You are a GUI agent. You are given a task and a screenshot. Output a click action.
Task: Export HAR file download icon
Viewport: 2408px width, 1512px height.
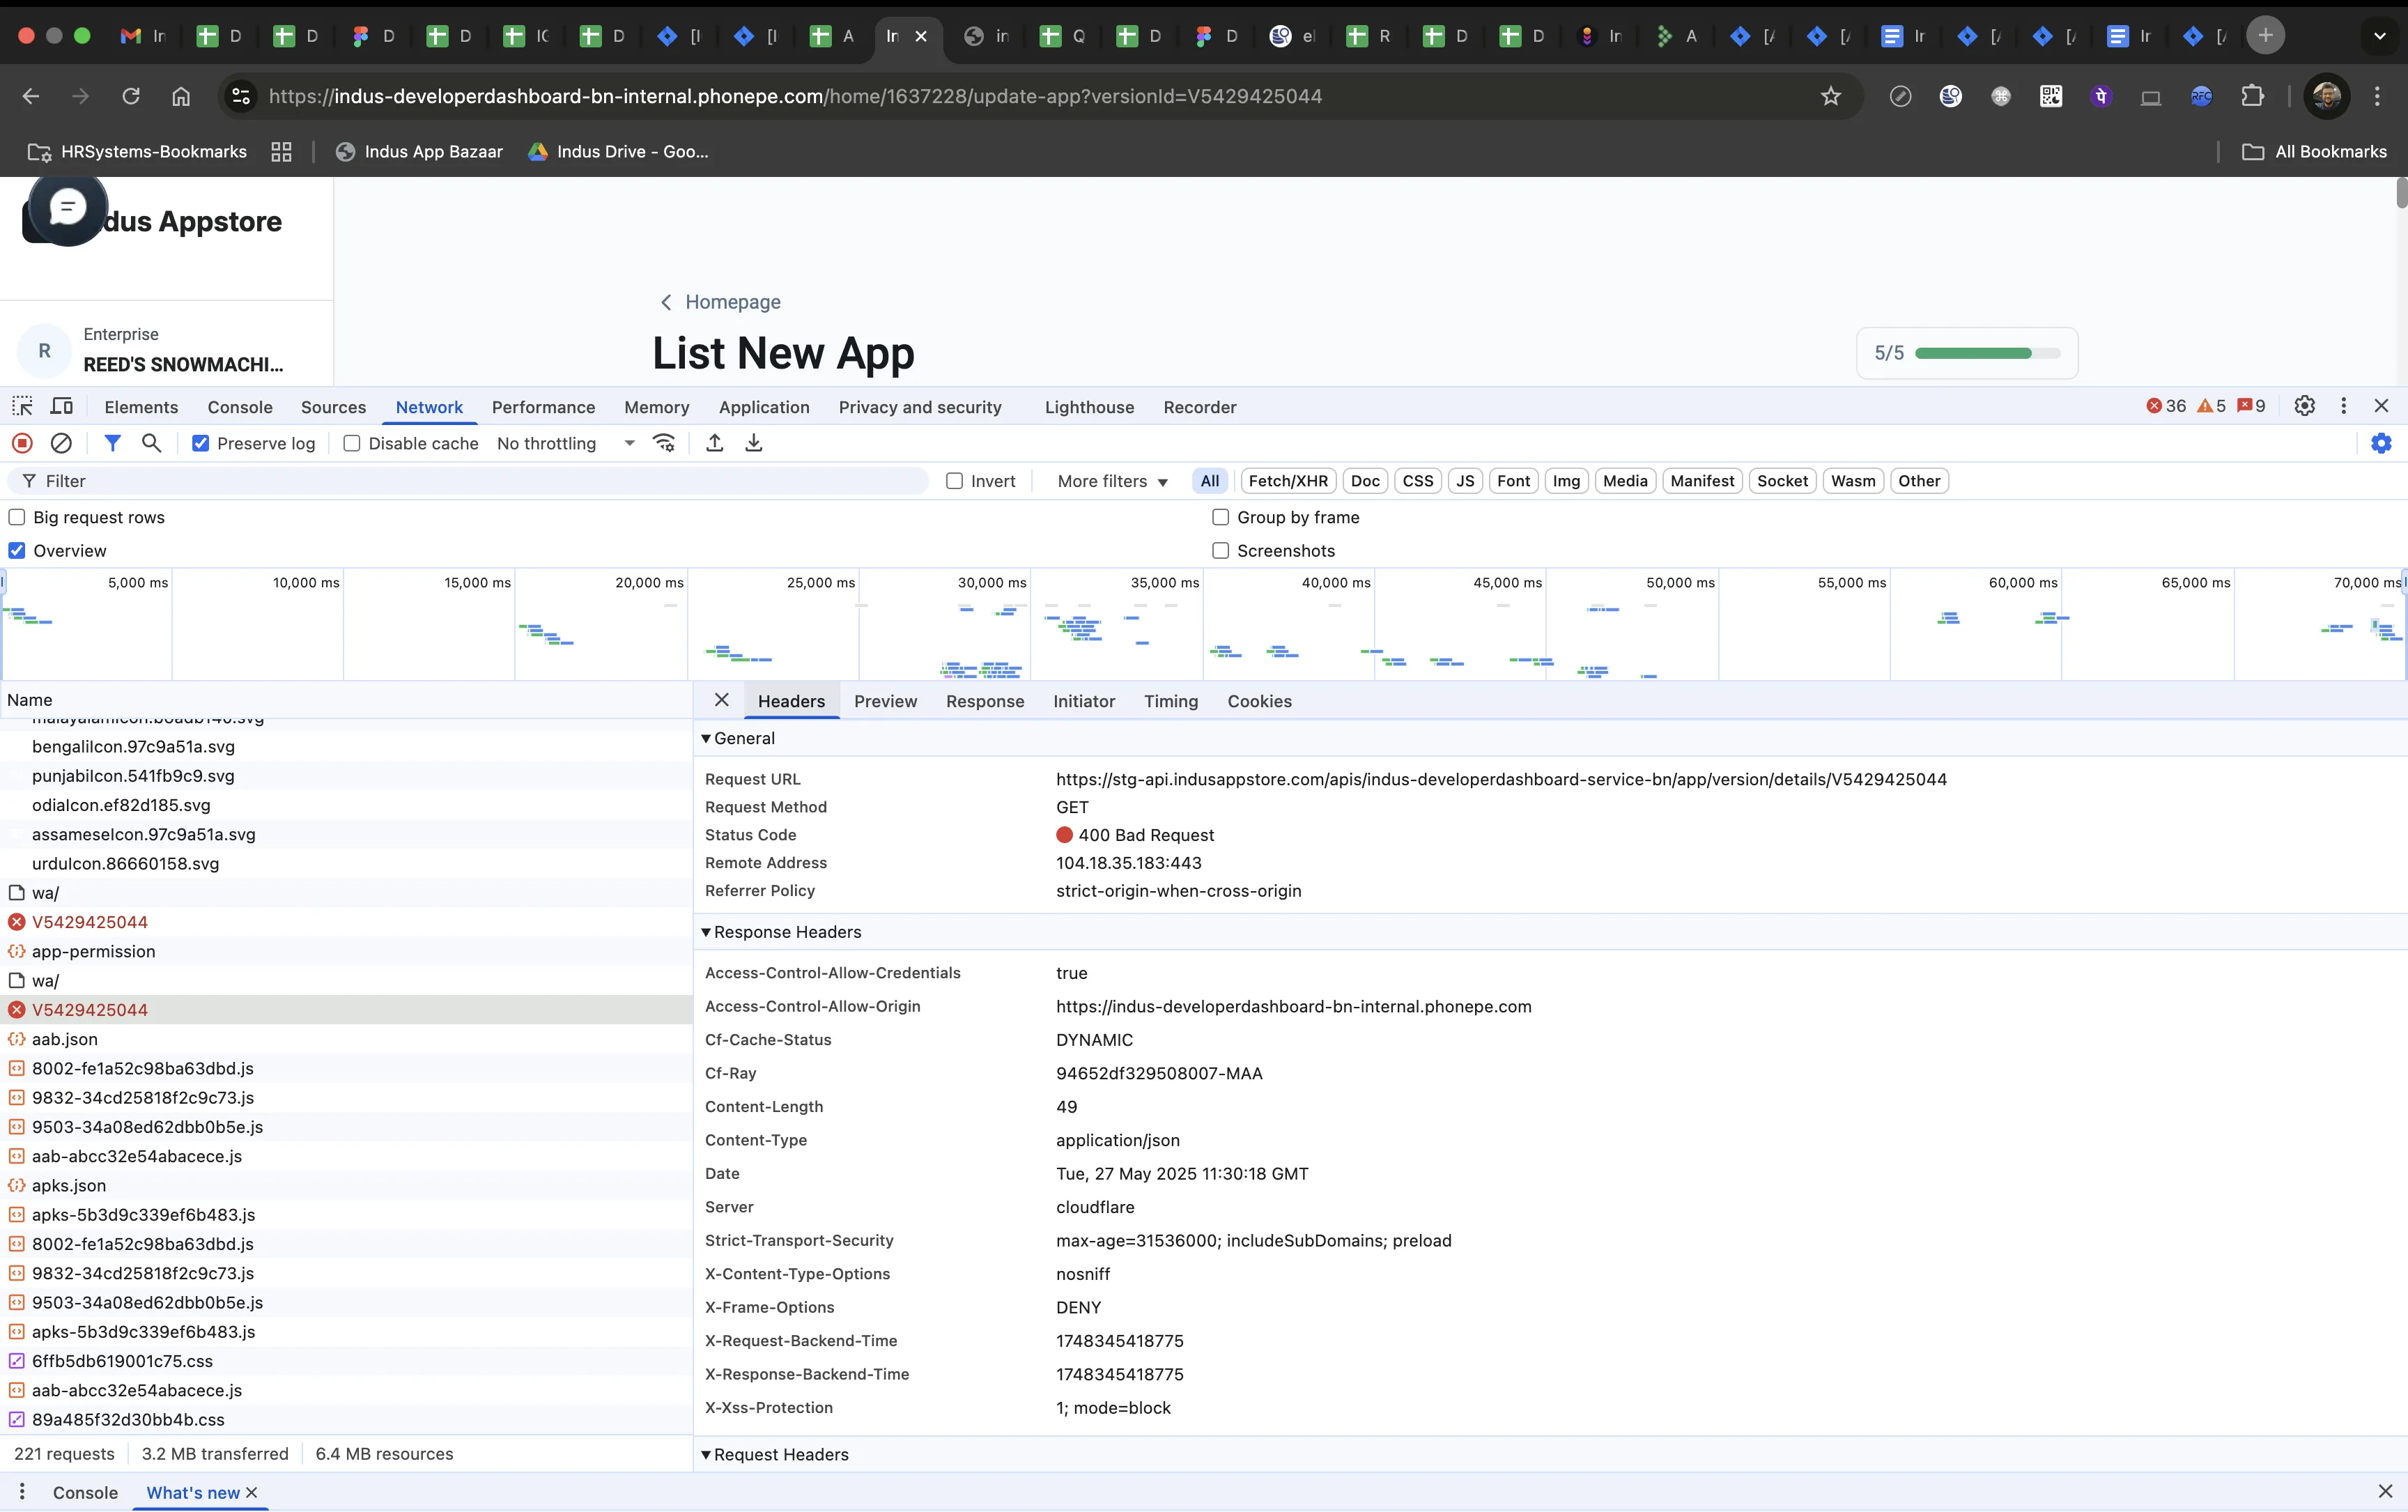point(754,443)
